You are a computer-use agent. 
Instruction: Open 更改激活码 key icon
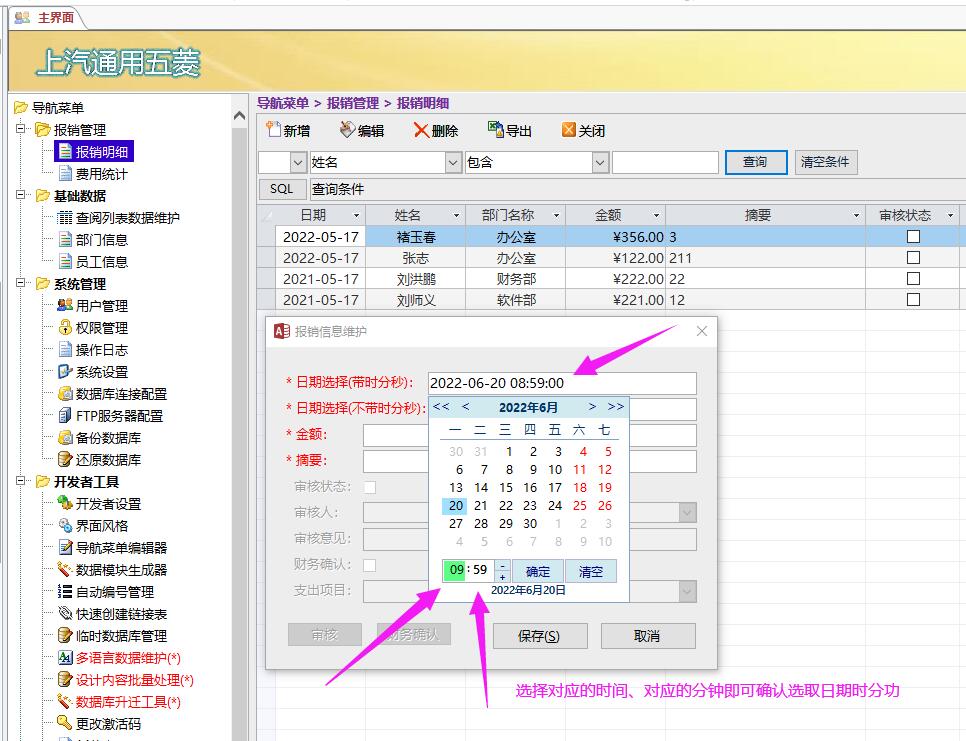click(65, 723)
